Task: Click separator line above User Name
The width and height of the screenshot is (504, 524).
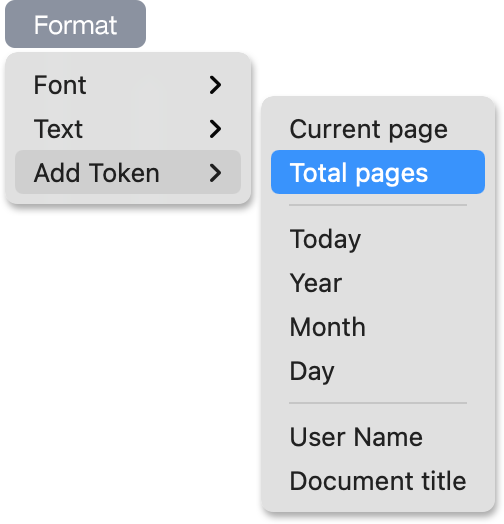Action: click(378, 403)
